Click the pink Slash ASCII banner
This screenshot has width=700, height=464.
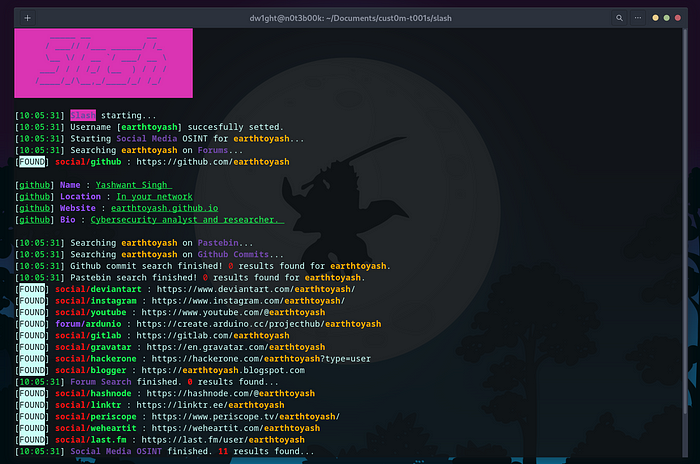[104, 63]
